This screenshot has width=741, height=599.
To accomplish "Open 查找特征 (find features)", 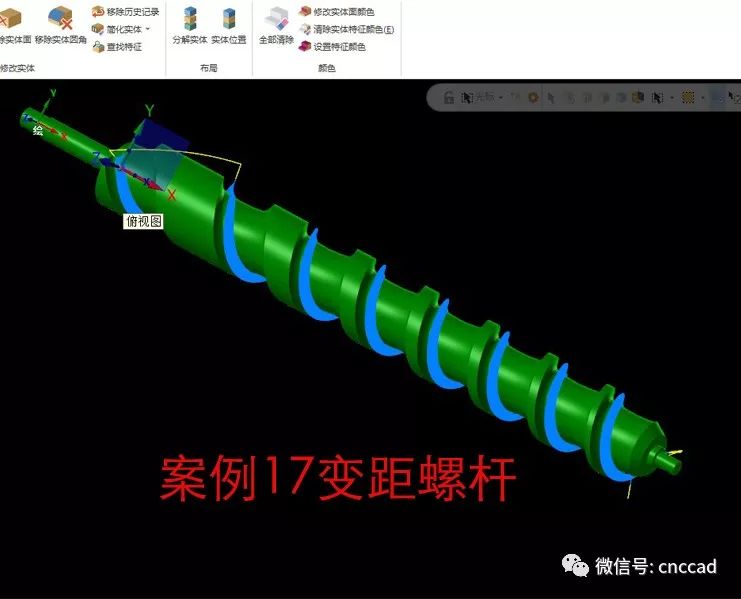I will pos(117,47).
